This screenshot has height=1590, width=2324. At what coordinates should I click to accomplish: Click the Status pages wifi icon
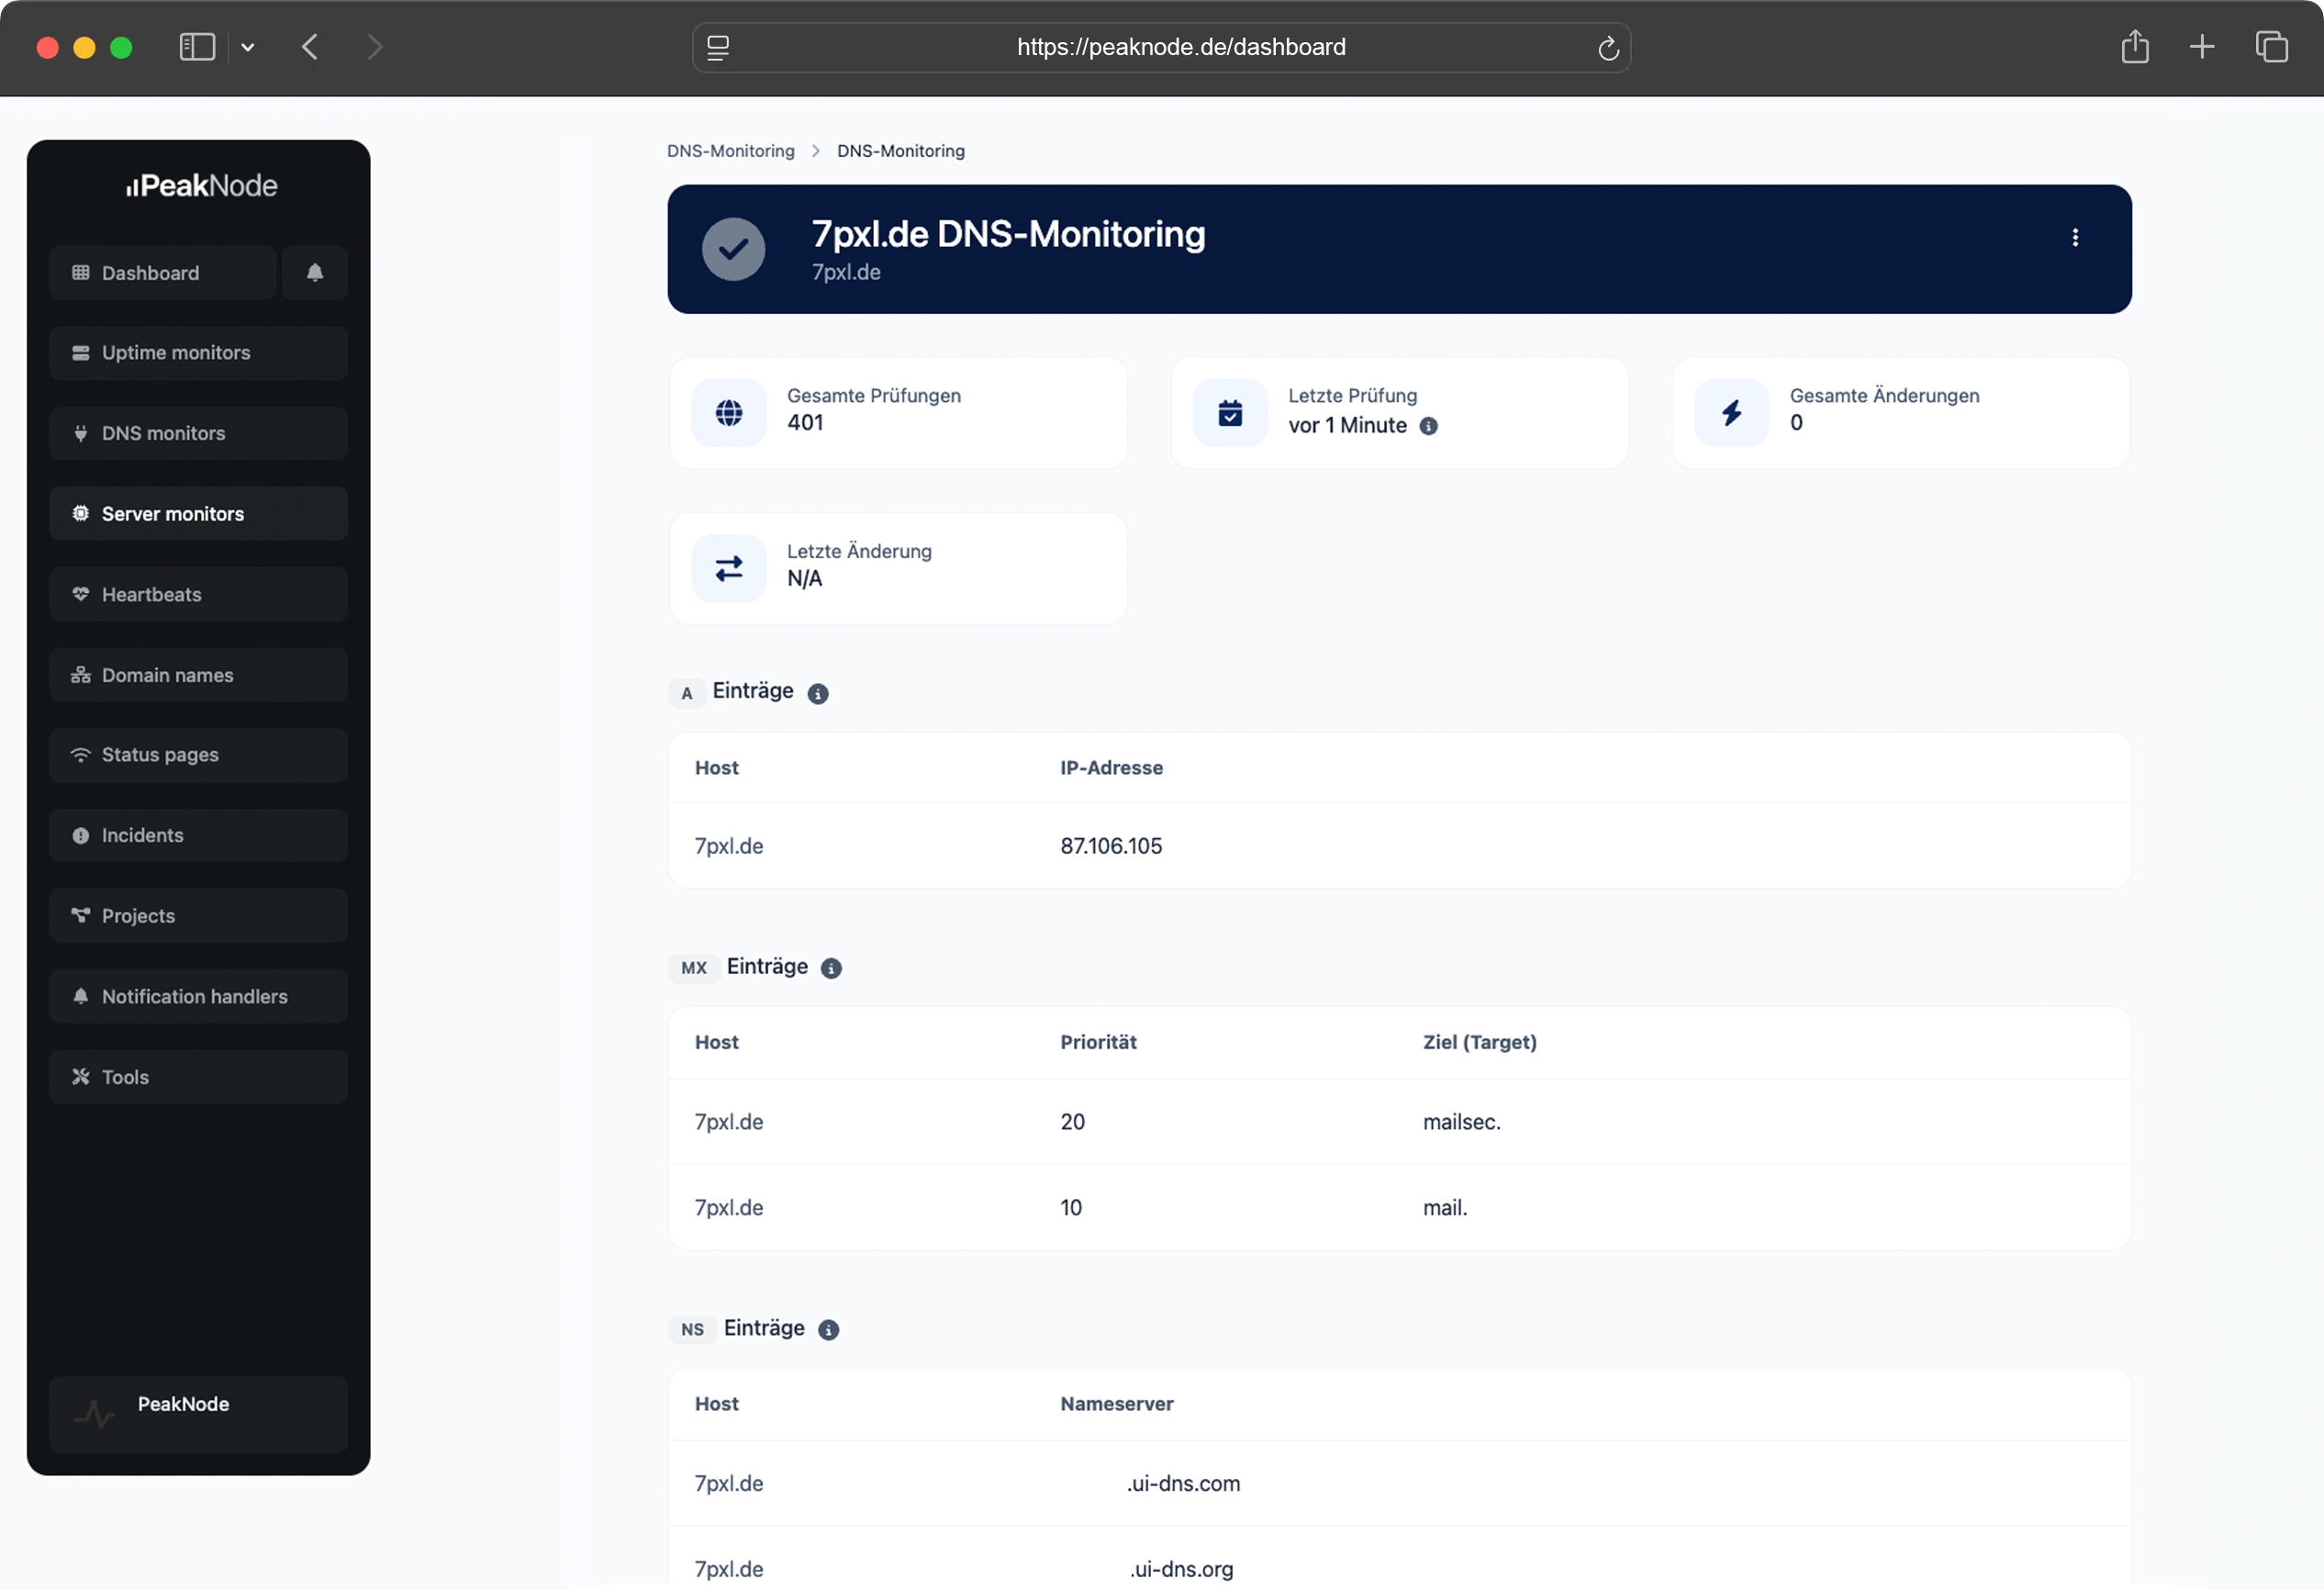pos(81,755)
